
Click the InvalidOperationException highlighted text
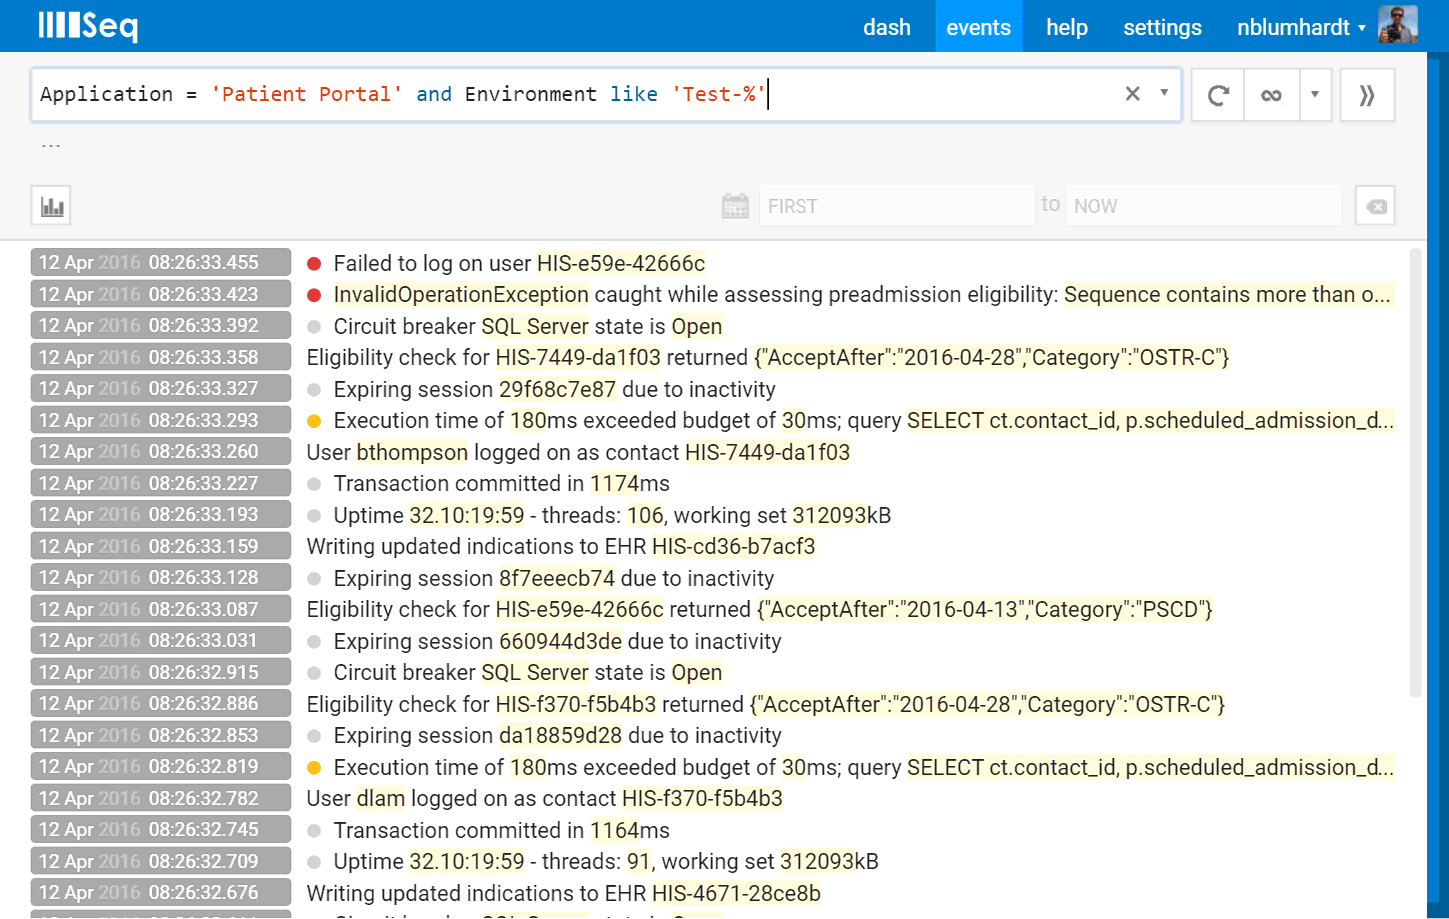(x=461, y=294)
